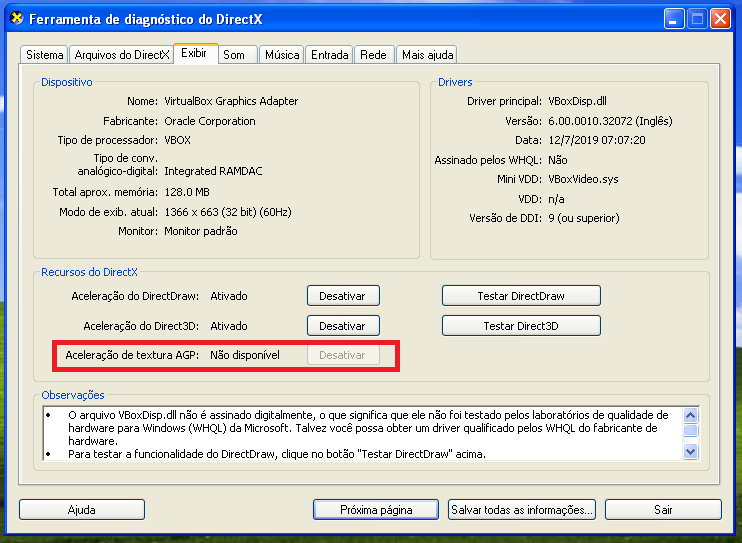Select the Mais ajuda tab
Screen dimensions: 742x543
coord(427,55)
